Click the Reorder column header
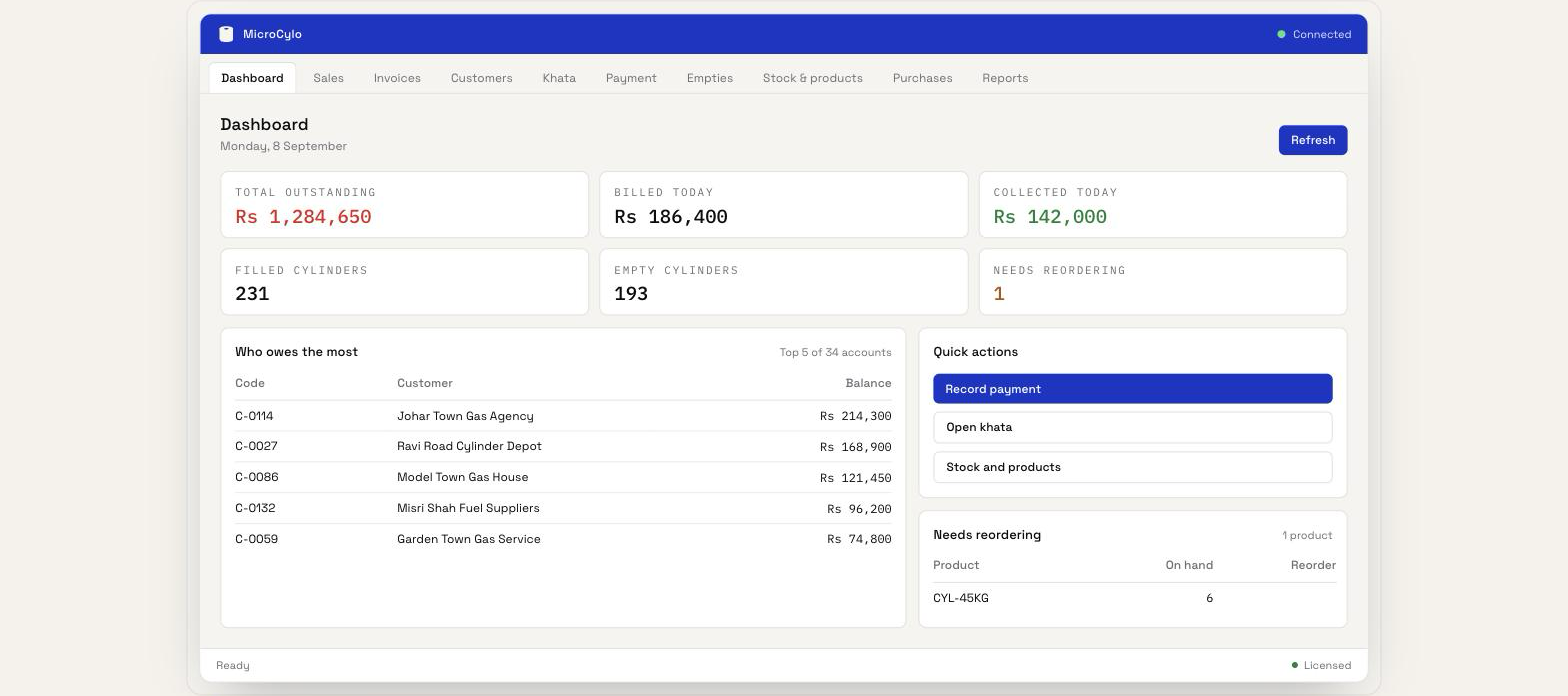The width and height of the screenshot is (1568, 696). pos(1313,565)
